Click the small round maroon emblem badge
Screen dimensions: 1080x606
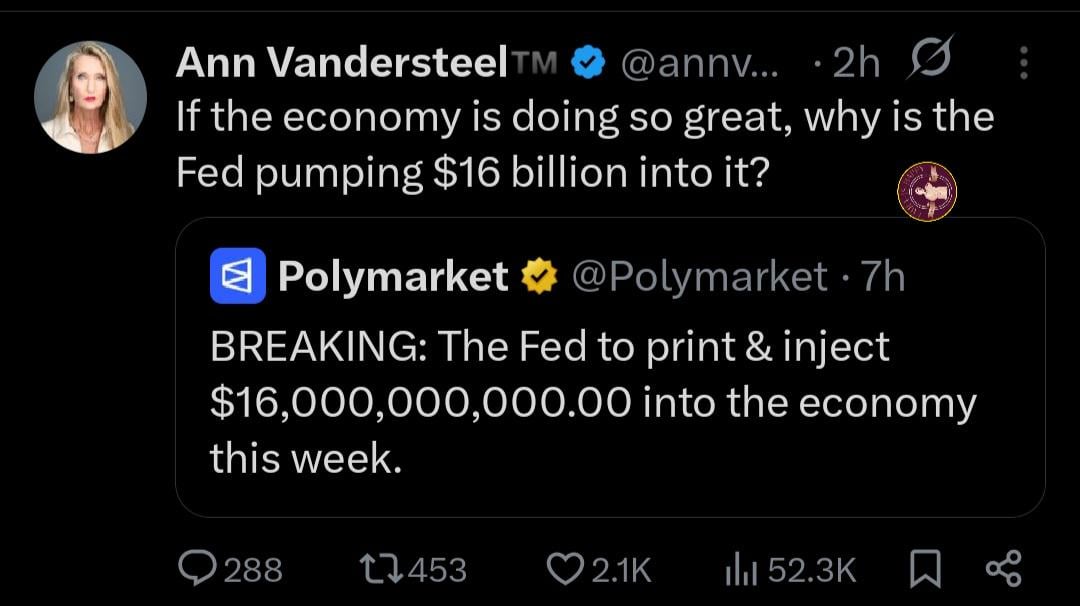point(927,191)
